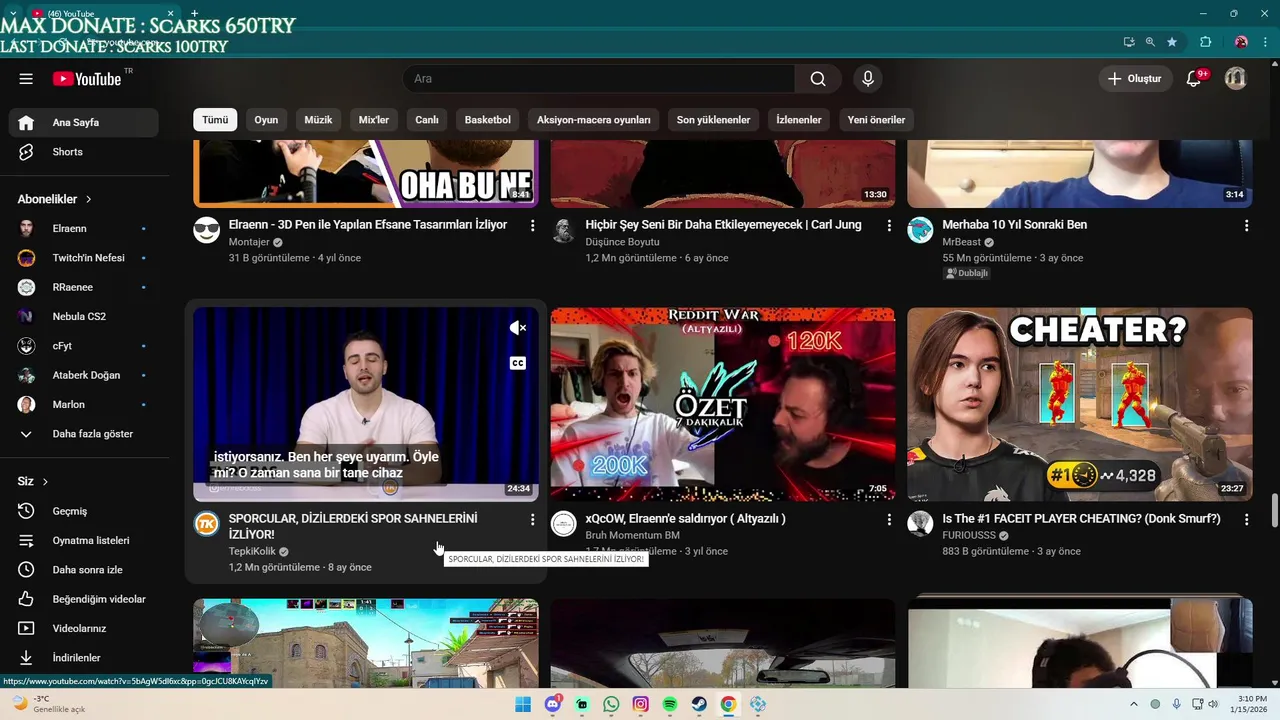Open more options for xQcOW video
The height and width of the screenshot is (720, 1280).
coord(889,520)
